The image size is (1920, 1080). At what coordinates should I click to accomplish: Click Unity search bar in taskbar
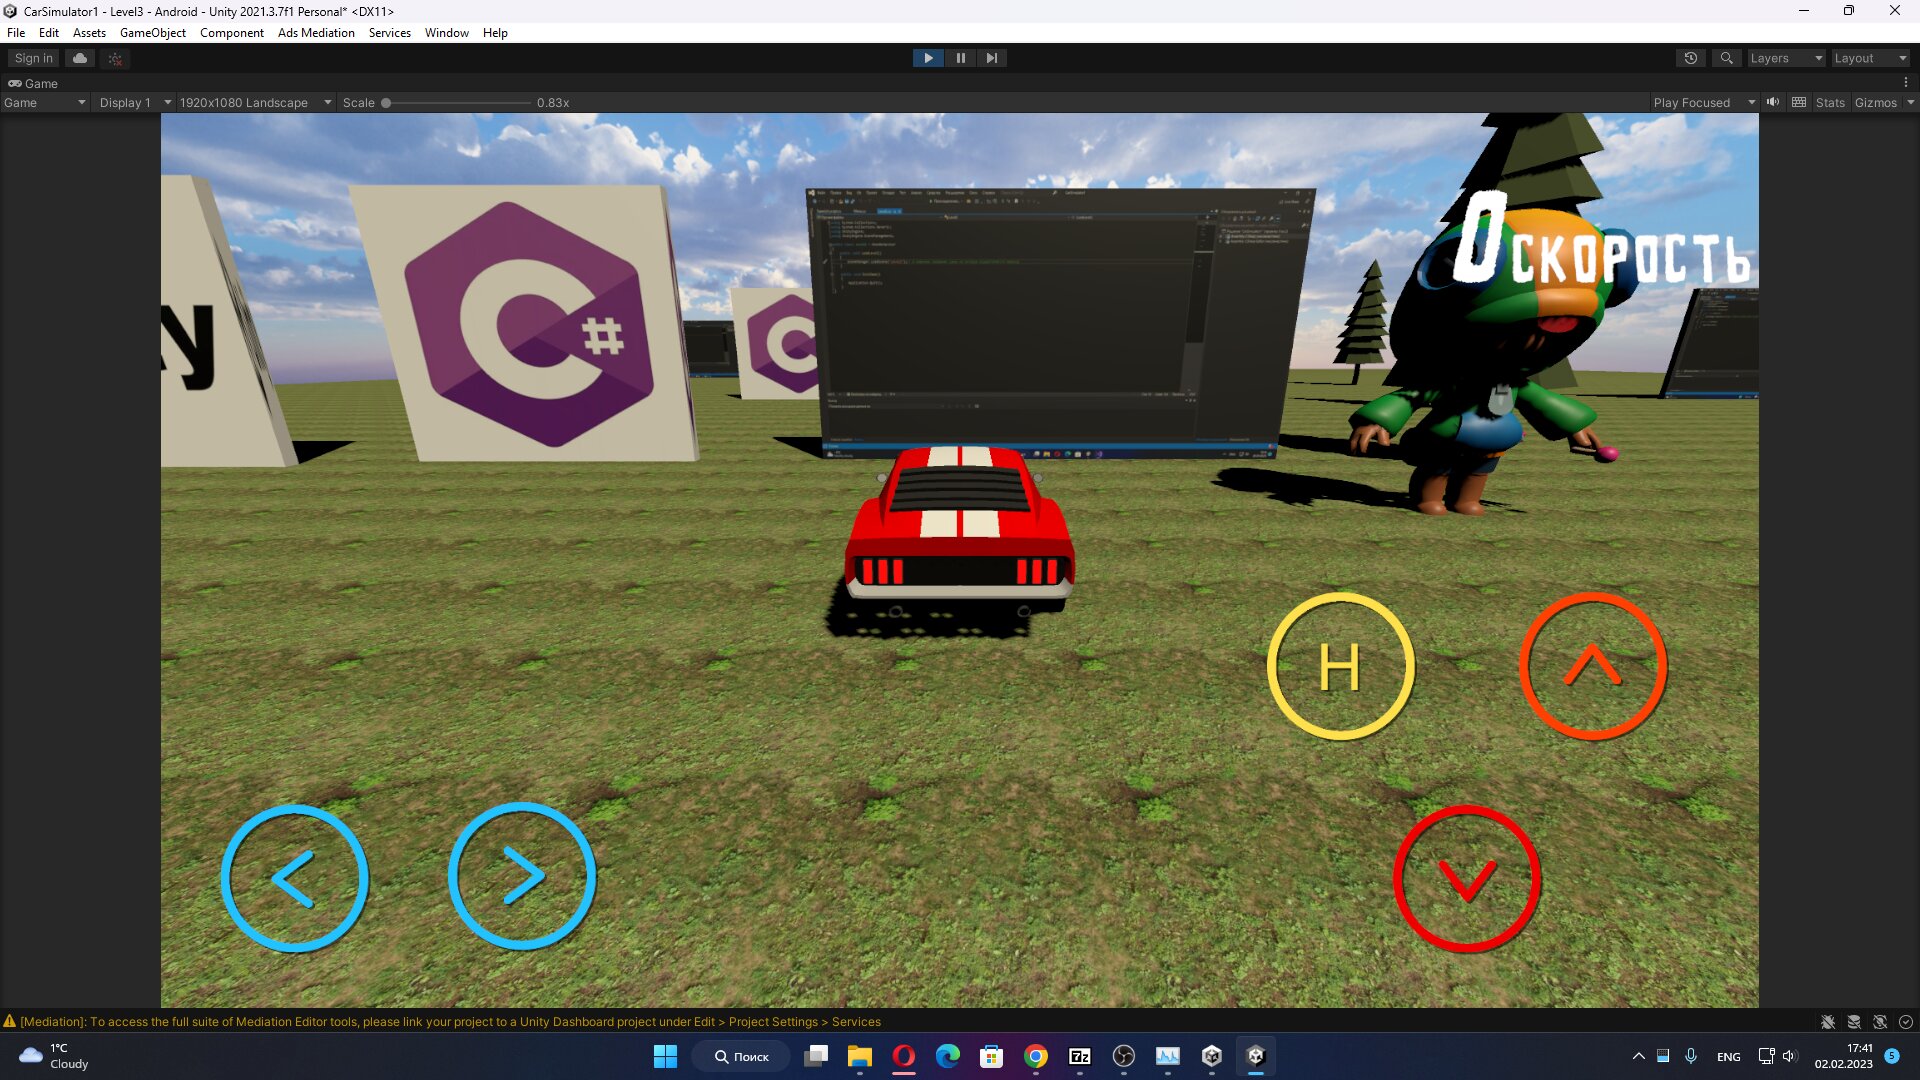1726,58
